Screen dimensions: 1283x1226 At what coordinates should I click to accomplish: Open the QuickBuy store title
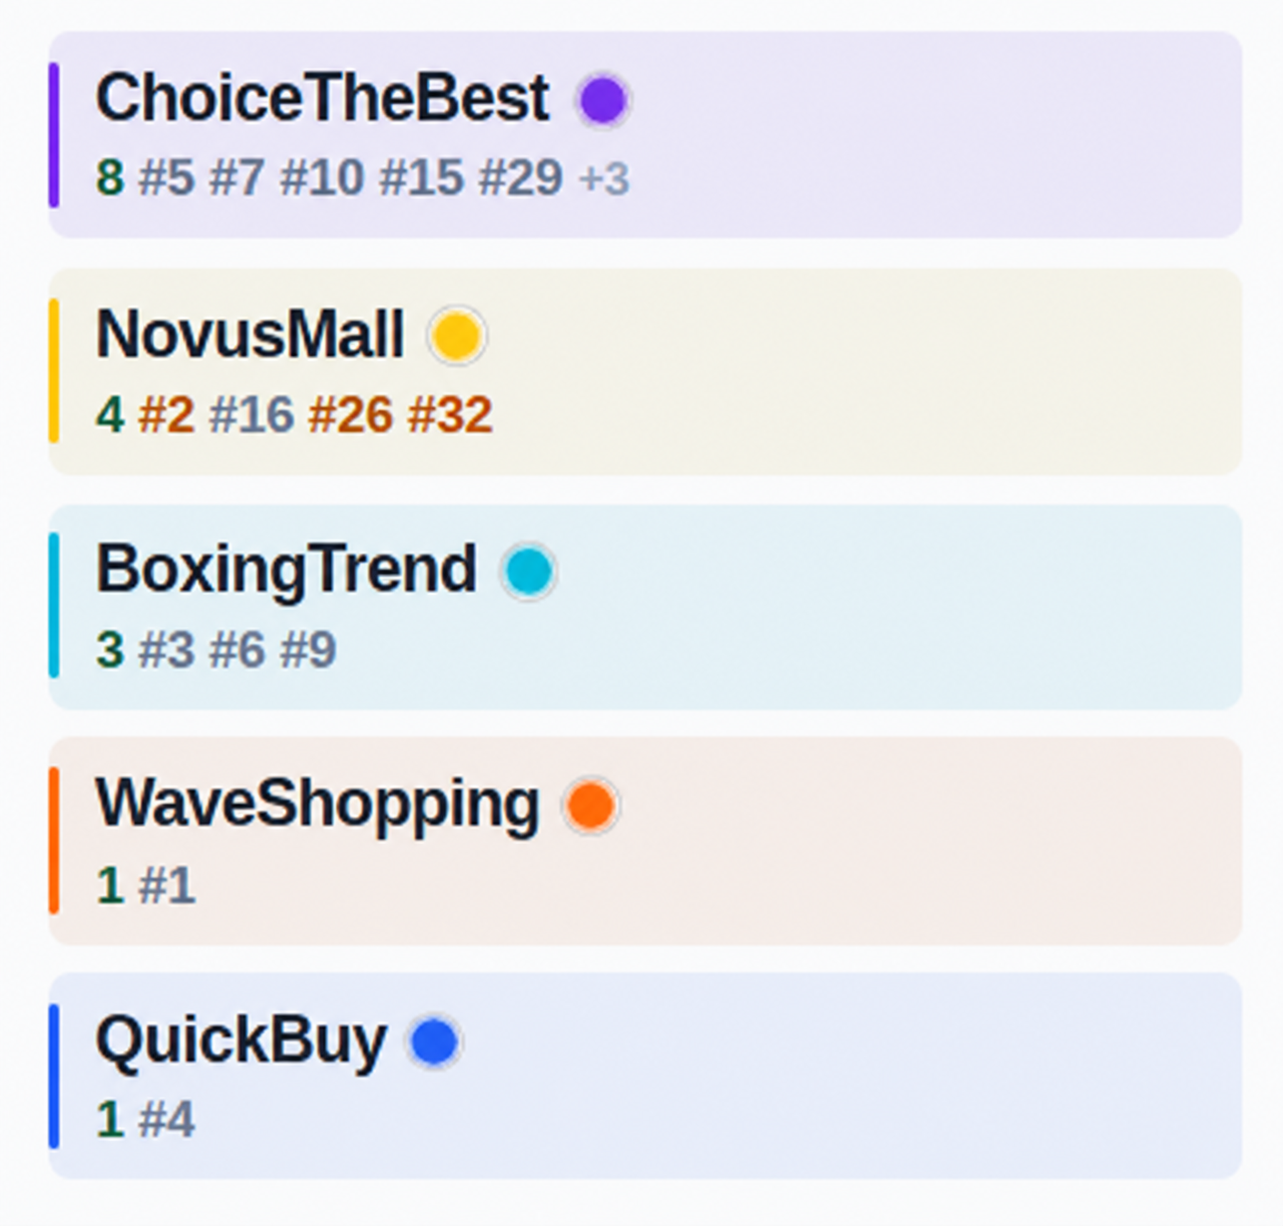(x=241, y=1042)
